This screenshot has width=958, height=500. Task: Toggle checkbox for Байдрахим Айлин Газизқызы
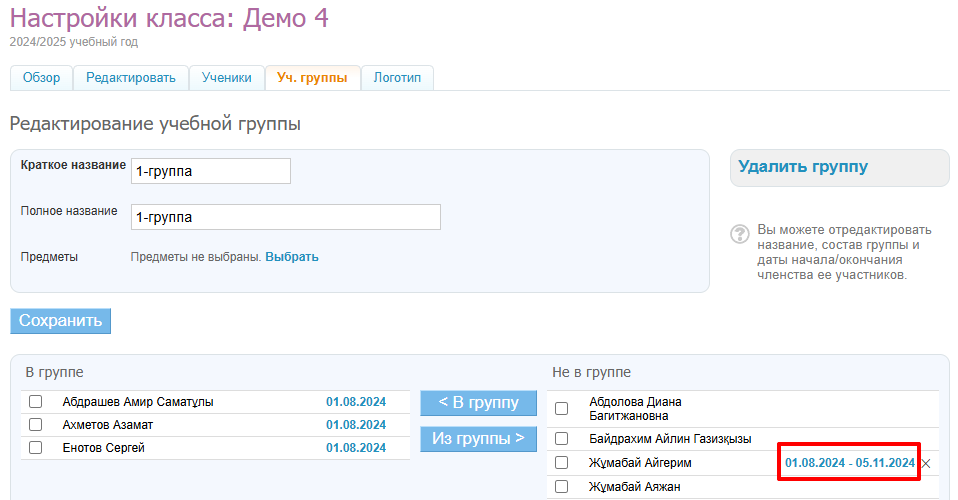coord(561,439)
